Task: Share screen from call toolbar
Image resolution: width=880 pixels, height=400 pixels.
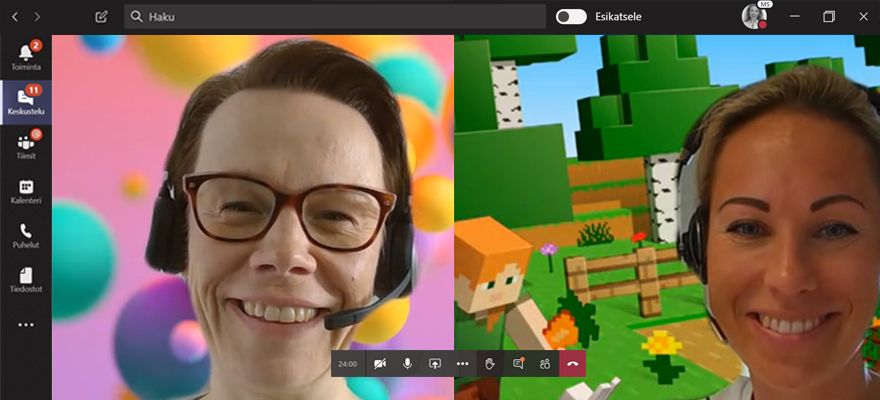Action: point(435,364)
